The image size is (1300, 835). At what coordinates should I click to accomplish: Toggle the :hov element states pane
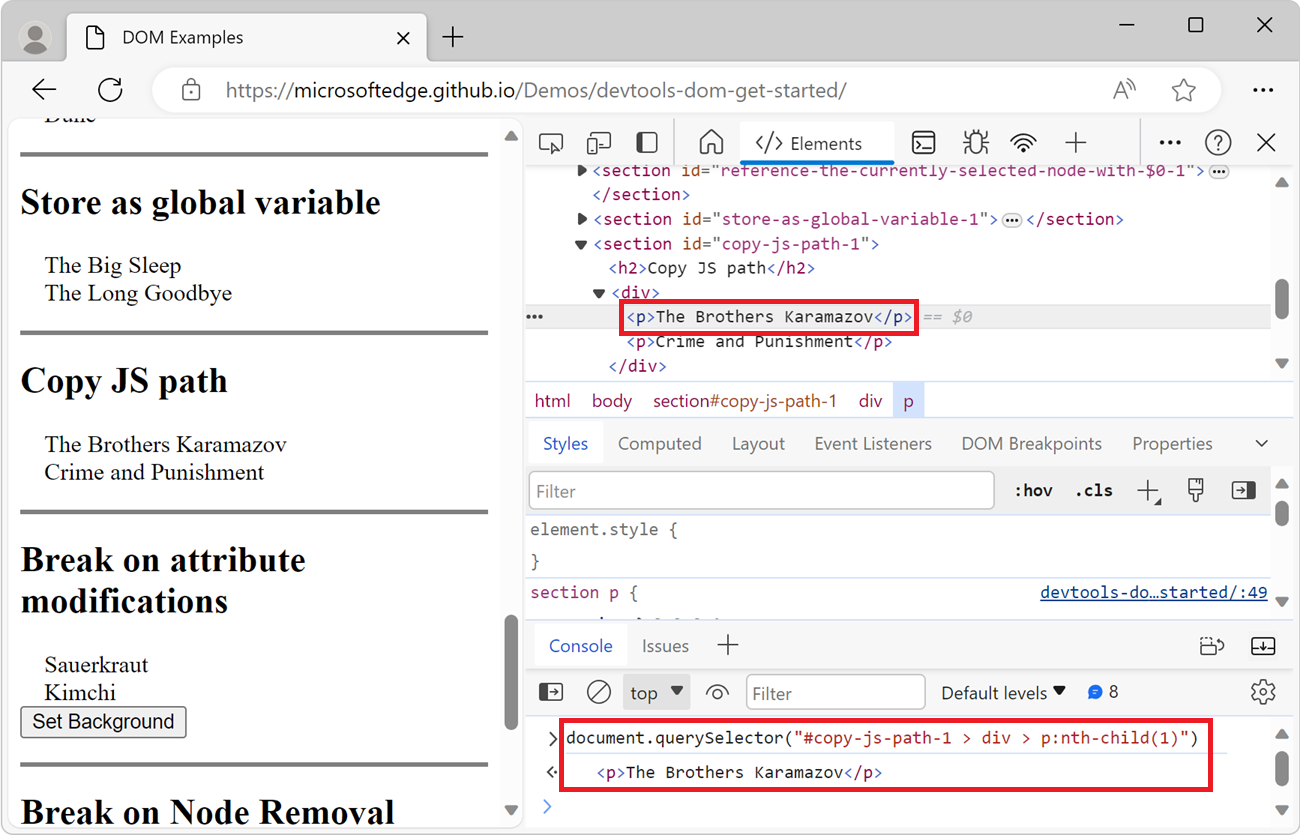click(1031, 490)
